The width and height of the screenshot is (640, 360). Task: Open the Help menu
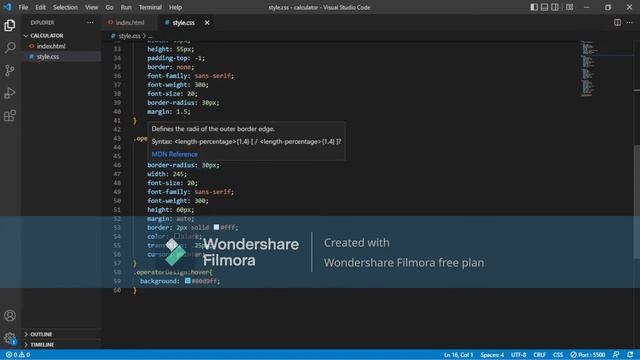coord(176,7)
